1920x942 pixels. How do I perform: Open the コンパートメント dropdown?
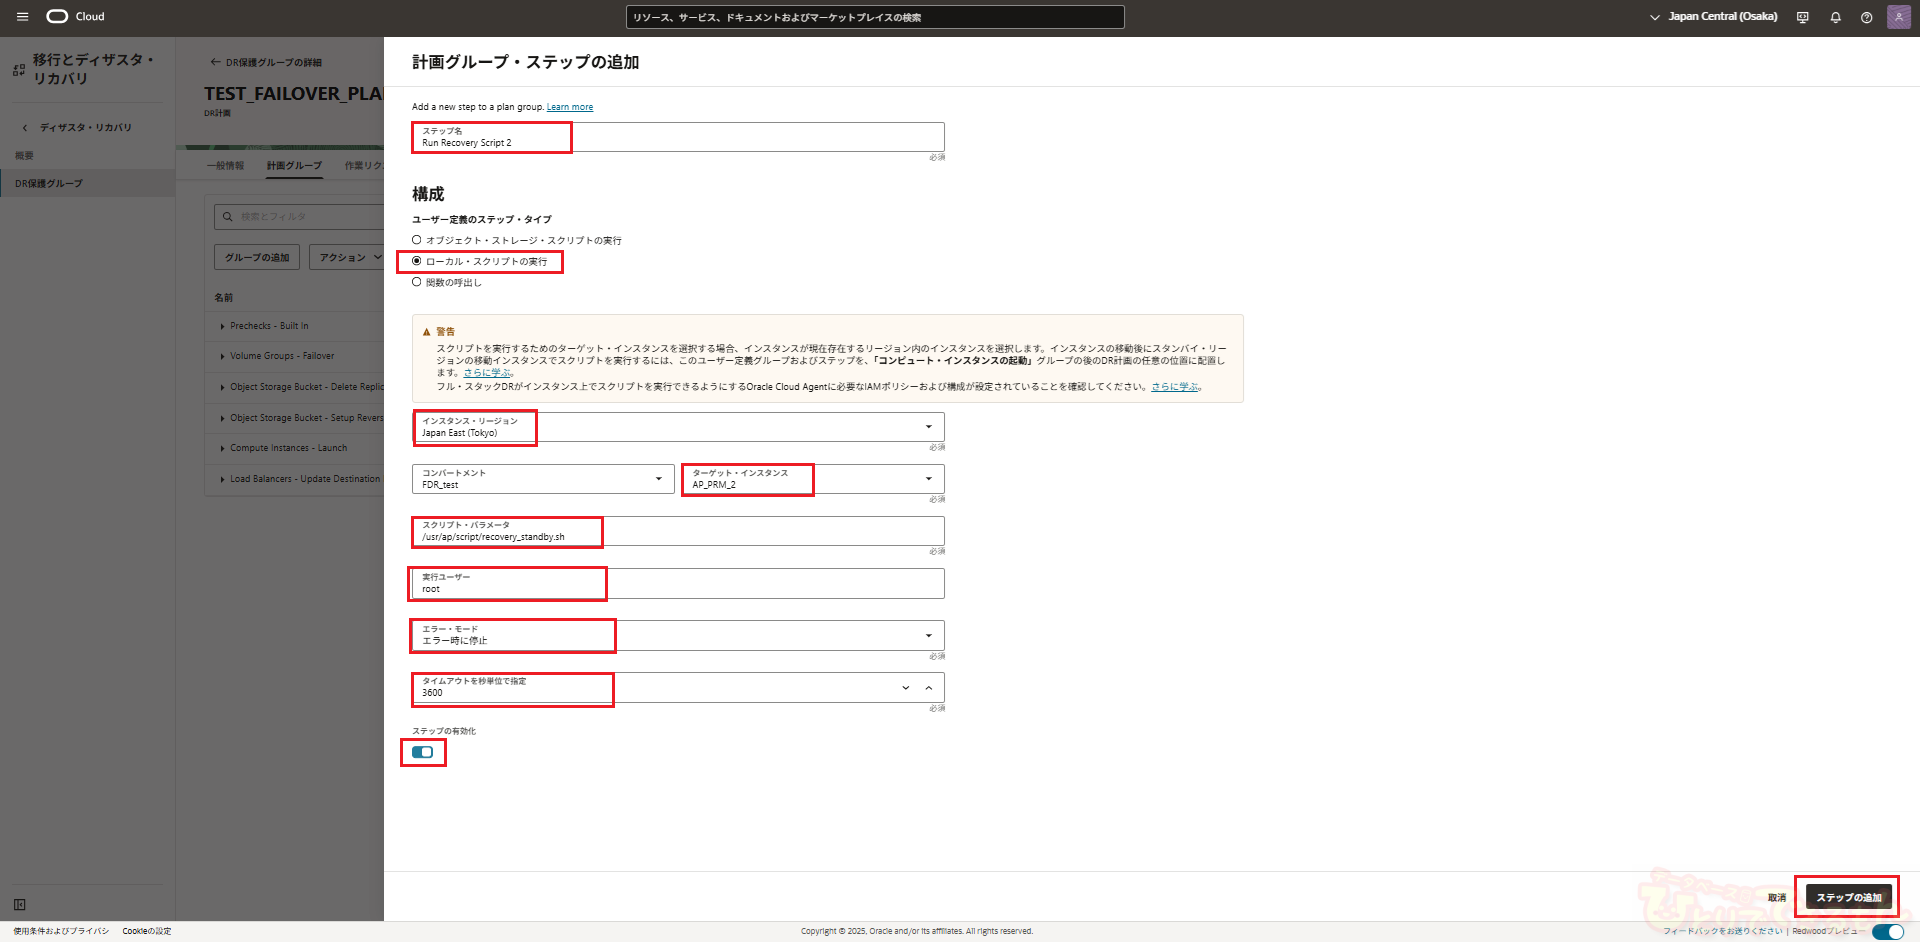point(658,479)
